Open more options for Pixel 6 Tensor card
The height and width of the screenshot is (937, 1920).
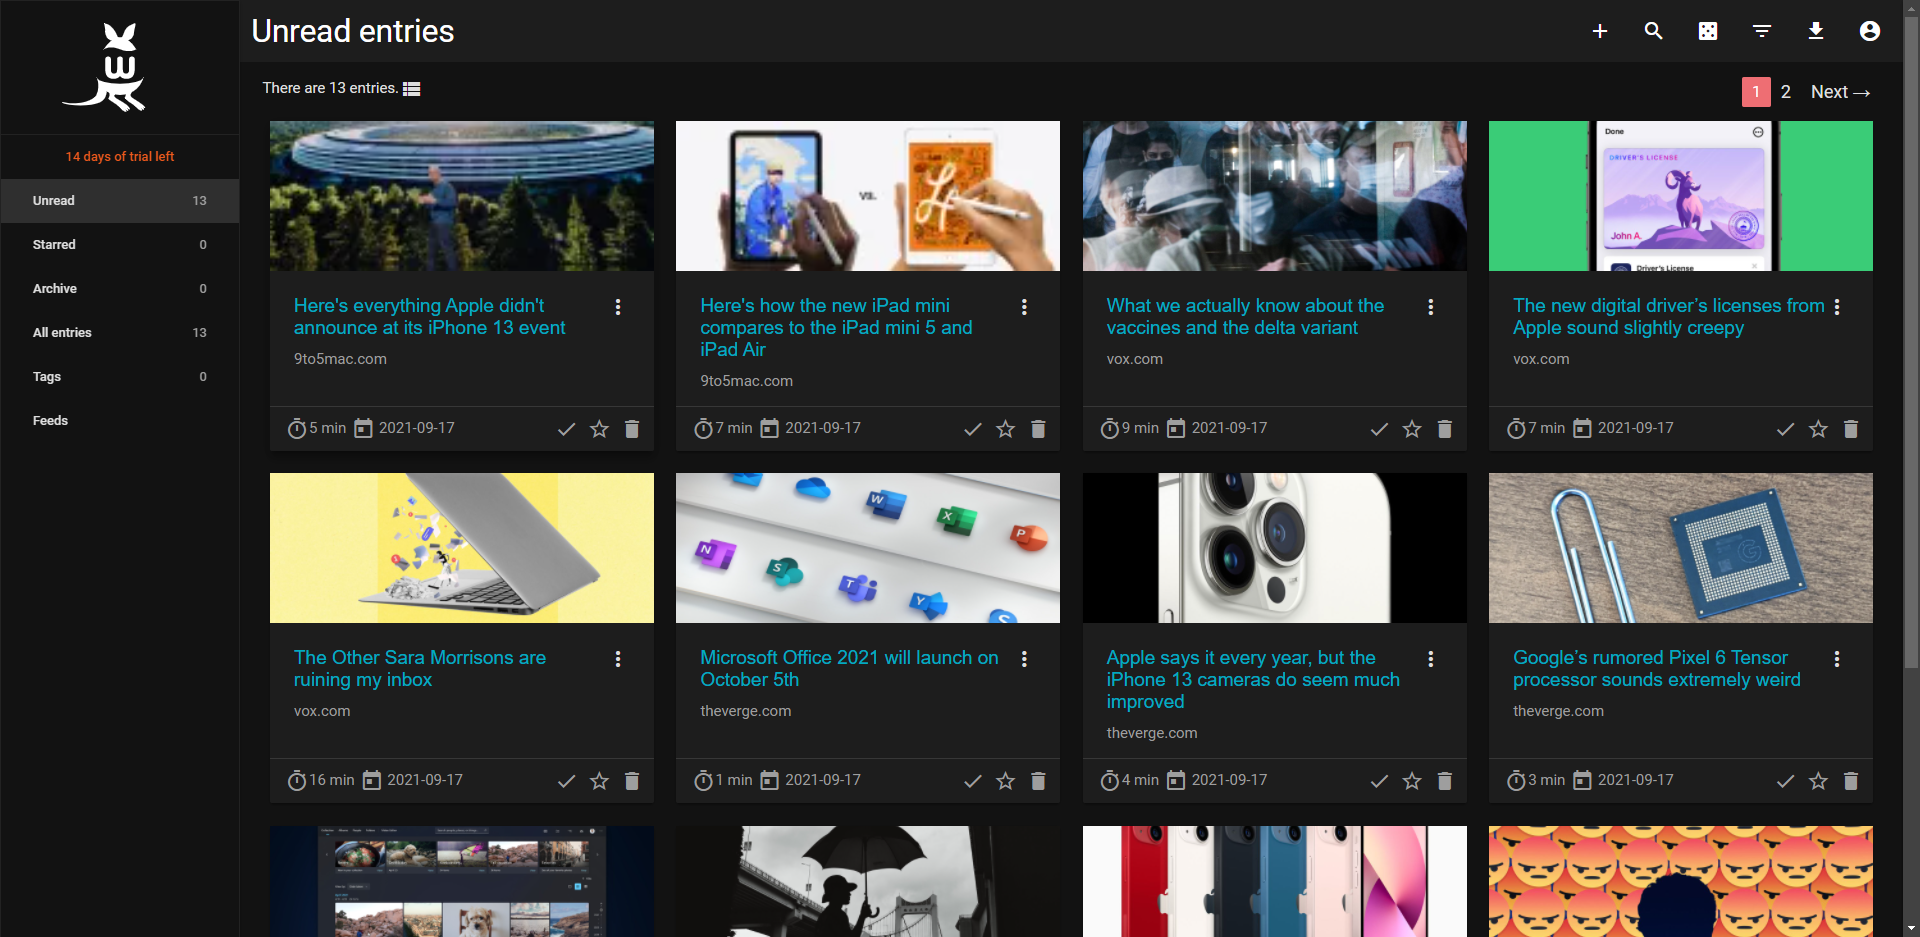[x=1837, y=659]
